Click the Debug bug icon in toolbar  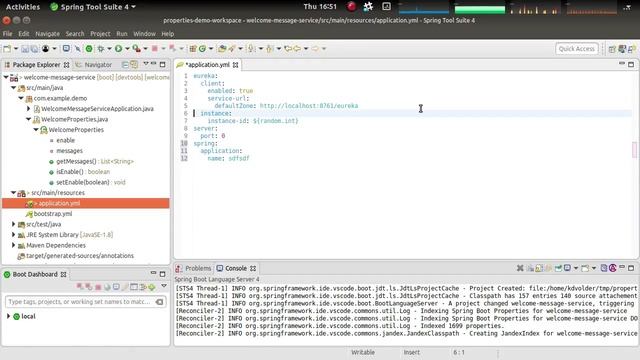[101, 49]
